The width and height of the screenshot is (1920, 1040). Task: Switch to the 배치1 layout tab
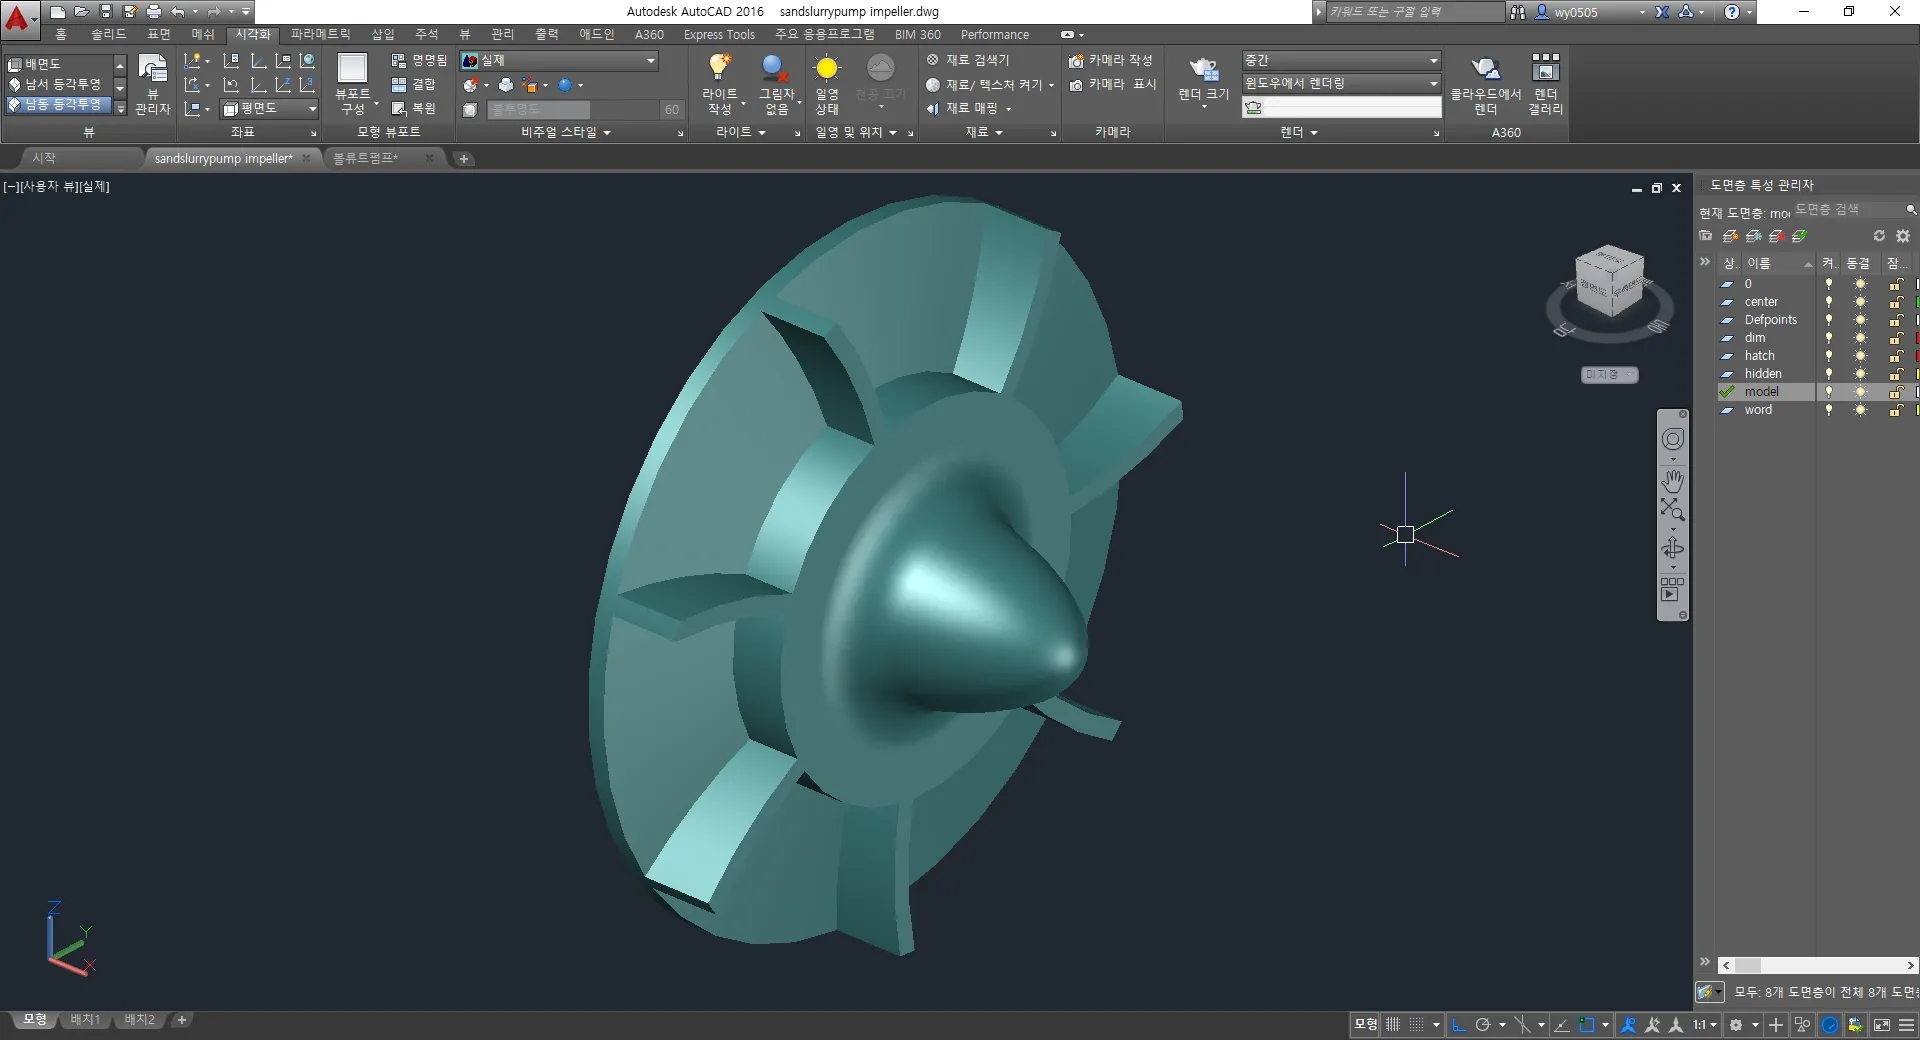(85, 1020)
